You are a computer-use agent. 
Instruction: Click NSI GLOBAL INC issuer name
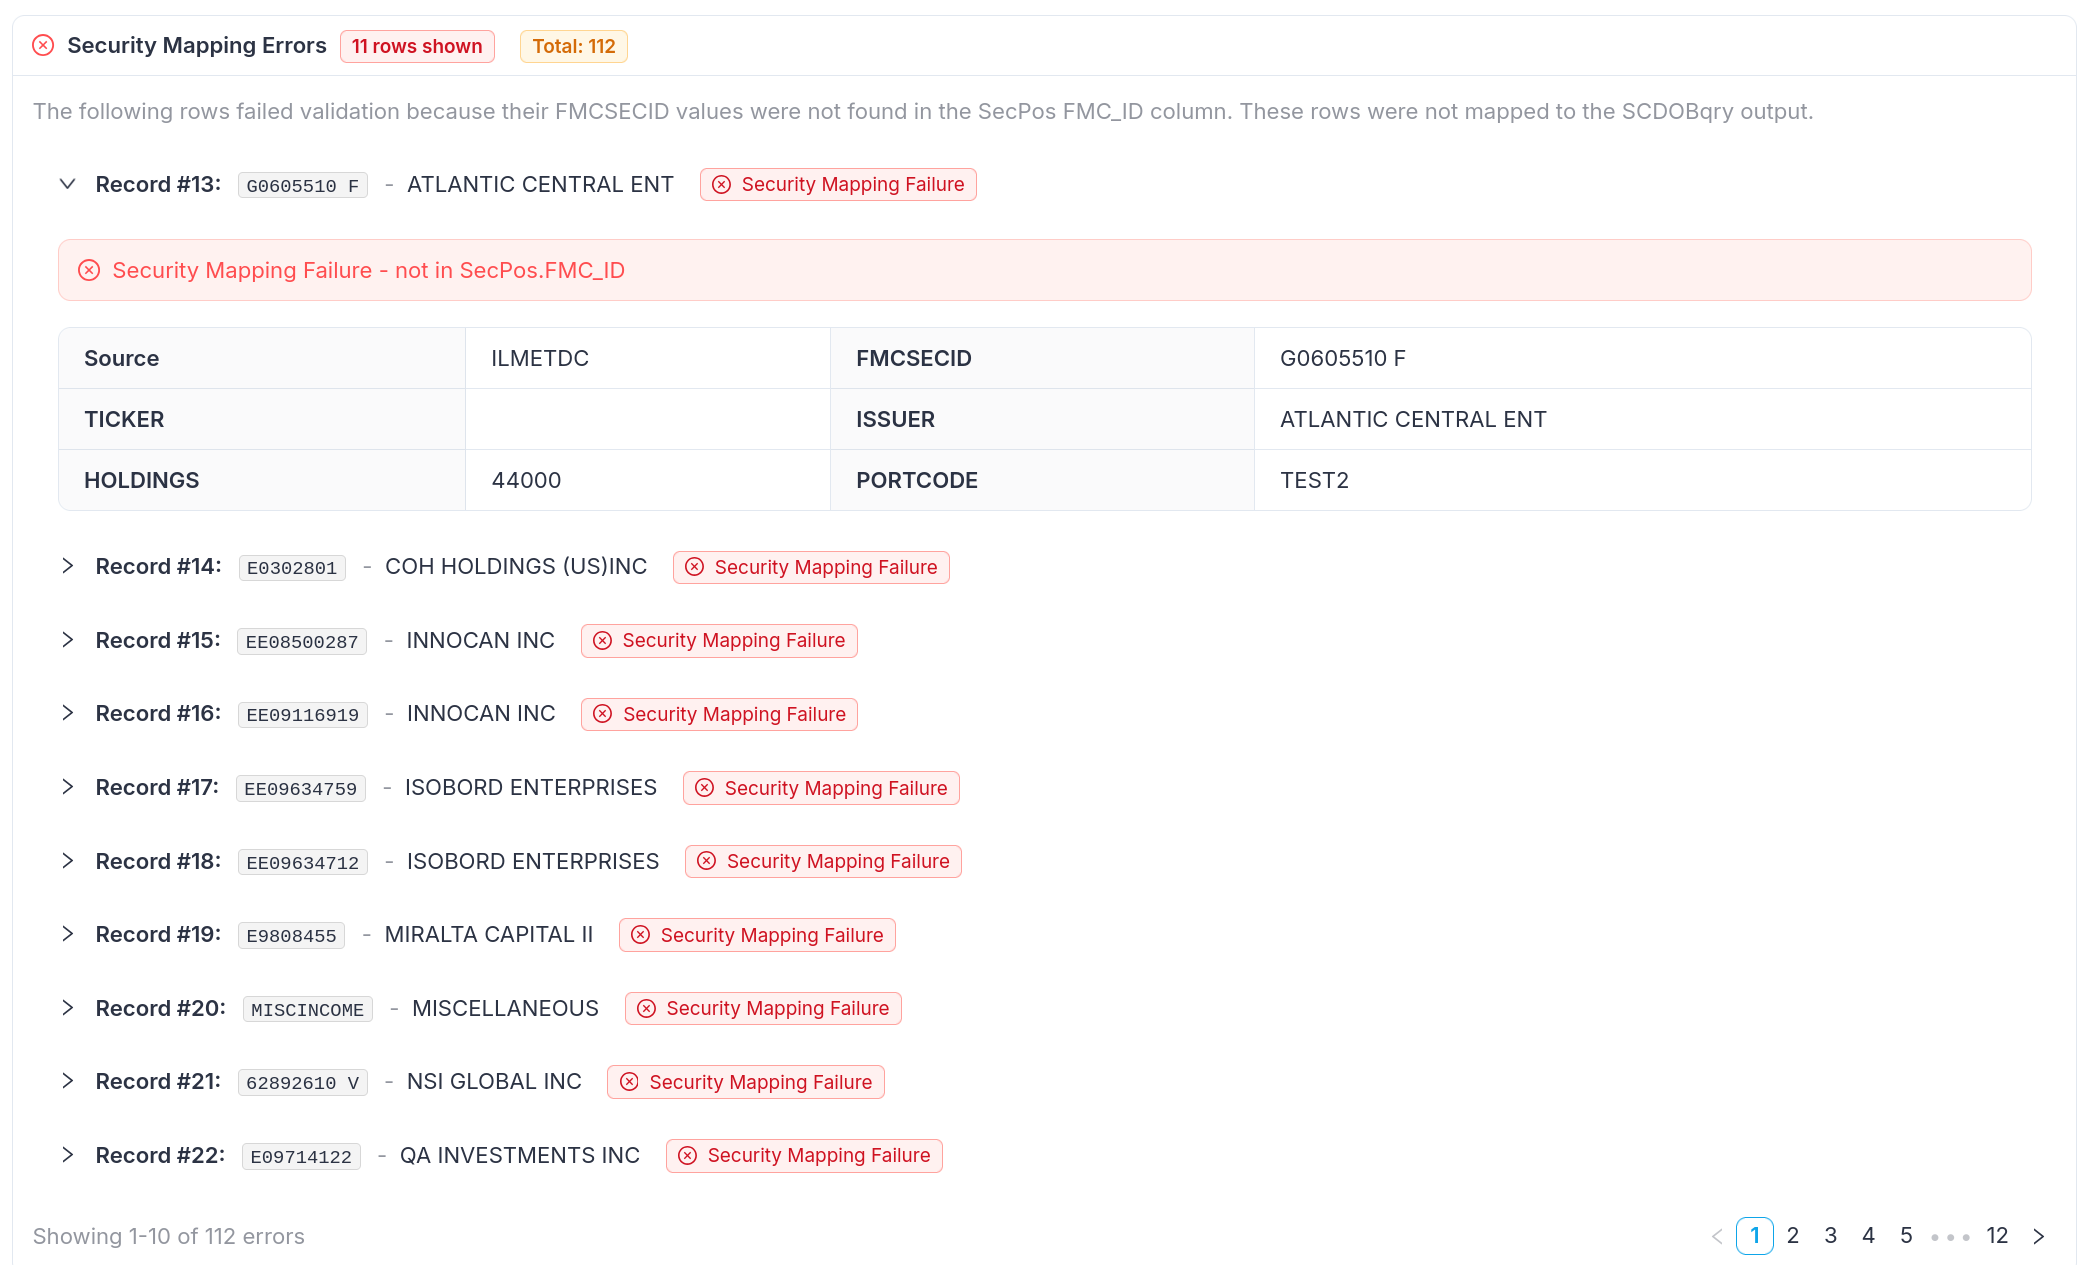tap(494, 1081)
